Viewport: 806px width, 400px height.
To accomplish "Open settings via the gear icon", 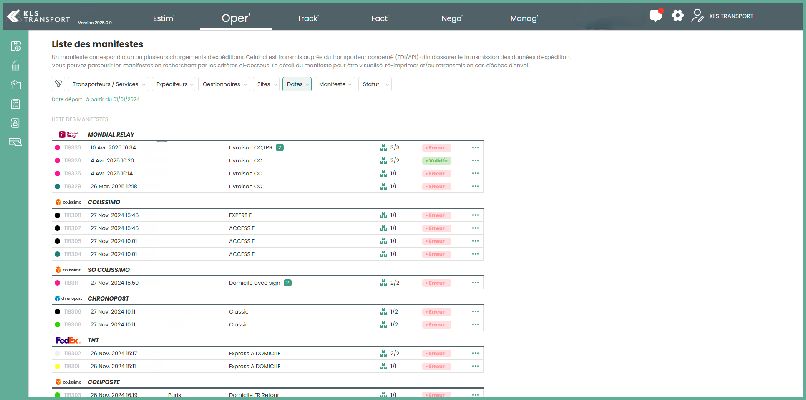I will [677, 16].
